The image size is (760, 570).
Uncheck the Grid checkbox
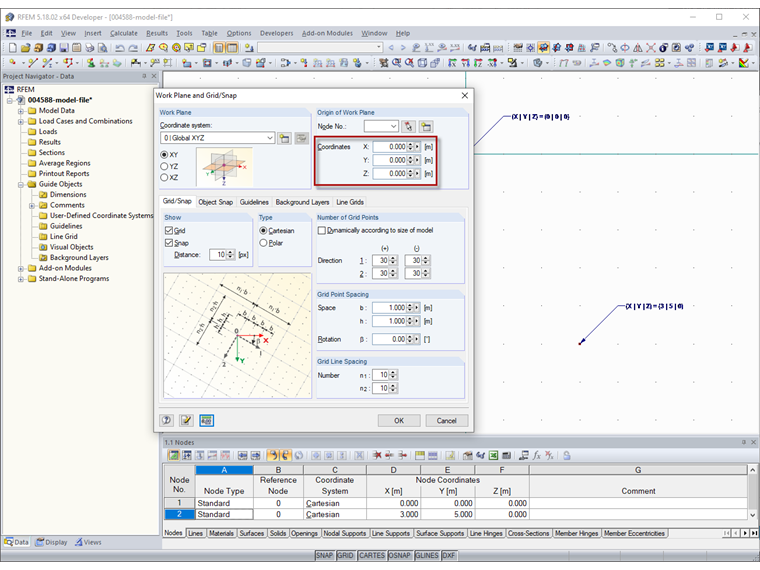[x=169, y=230]
